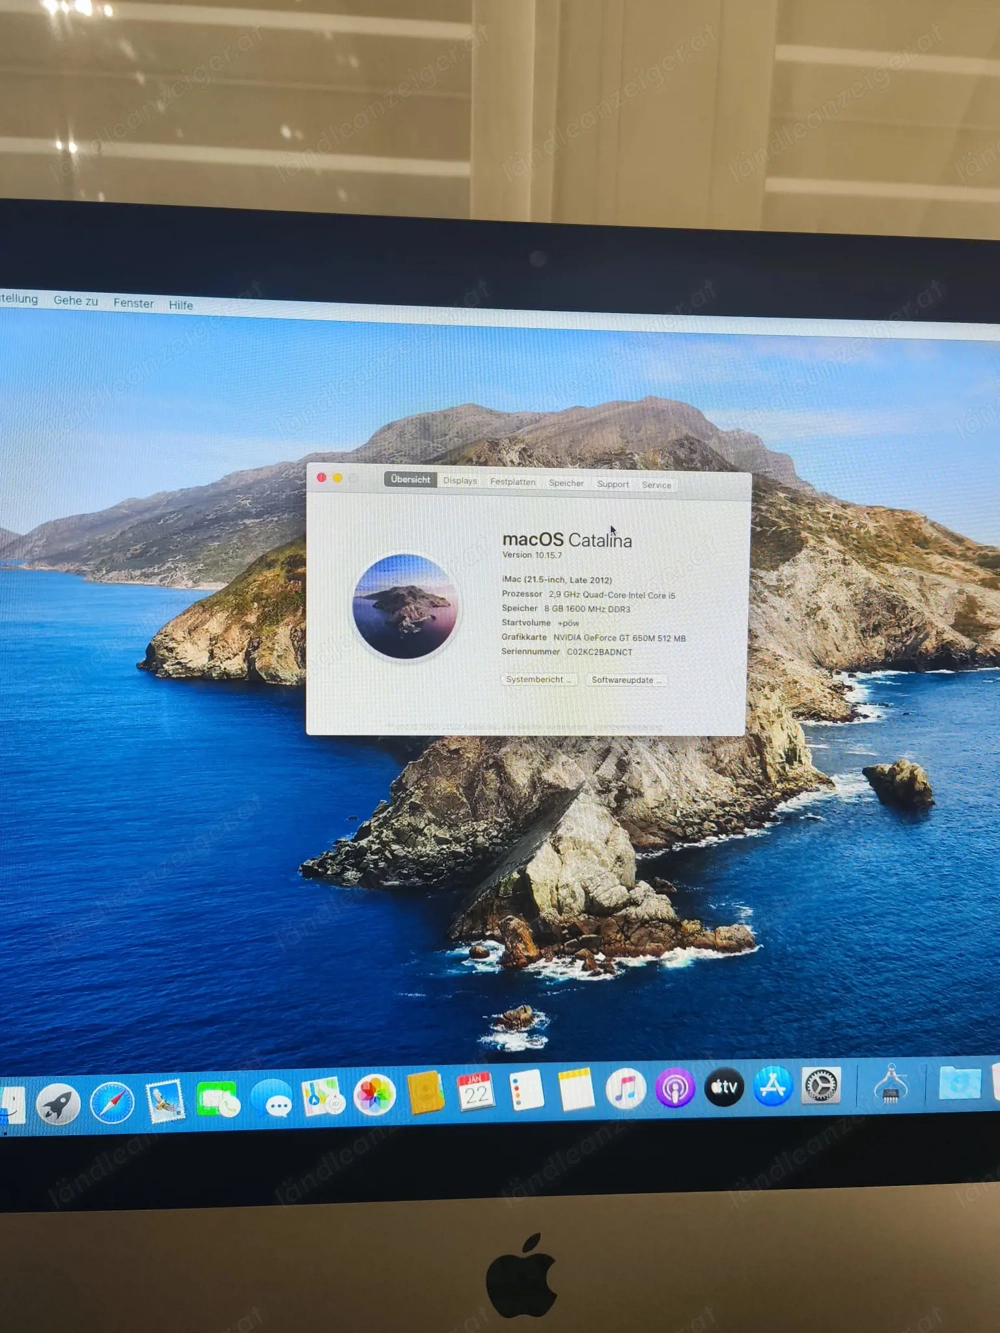This screenshot has height=1333, width=1000.
Task: Click the Systembericht button
Action: click(x=539, y=680)
